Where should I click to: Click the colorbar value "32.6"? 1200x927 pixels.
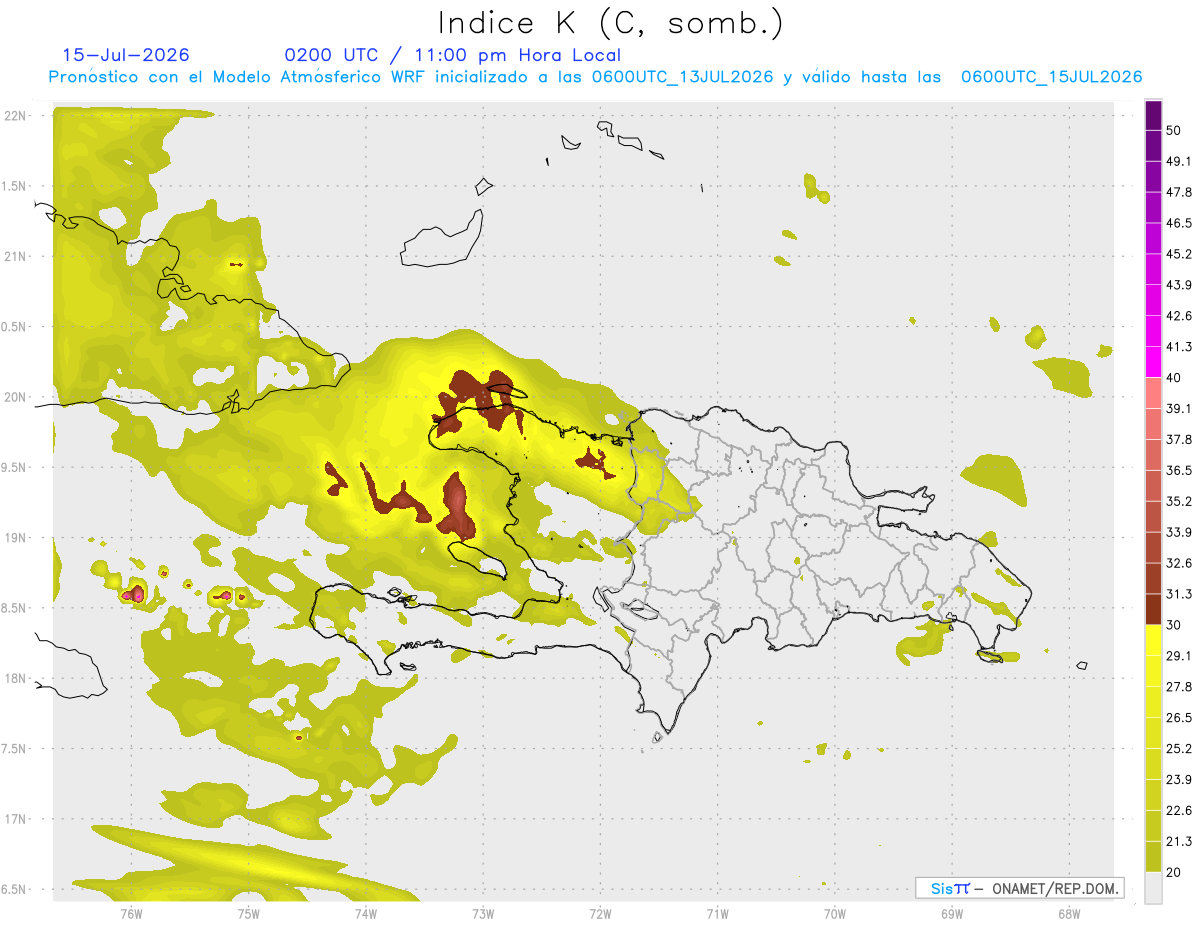click(x=1179, y=563)
